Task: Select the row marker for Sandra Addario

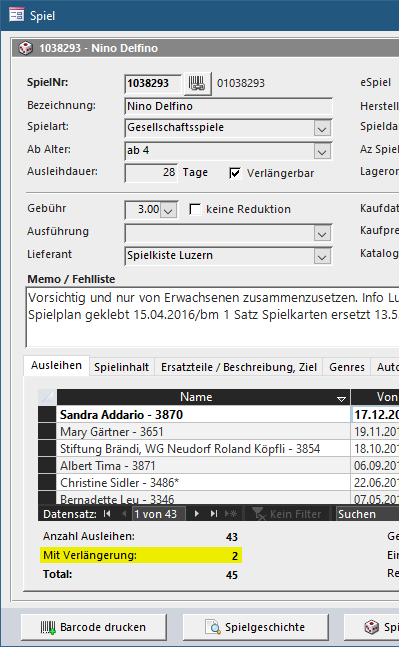Action: pyautogui.click(x=47, y=414)
